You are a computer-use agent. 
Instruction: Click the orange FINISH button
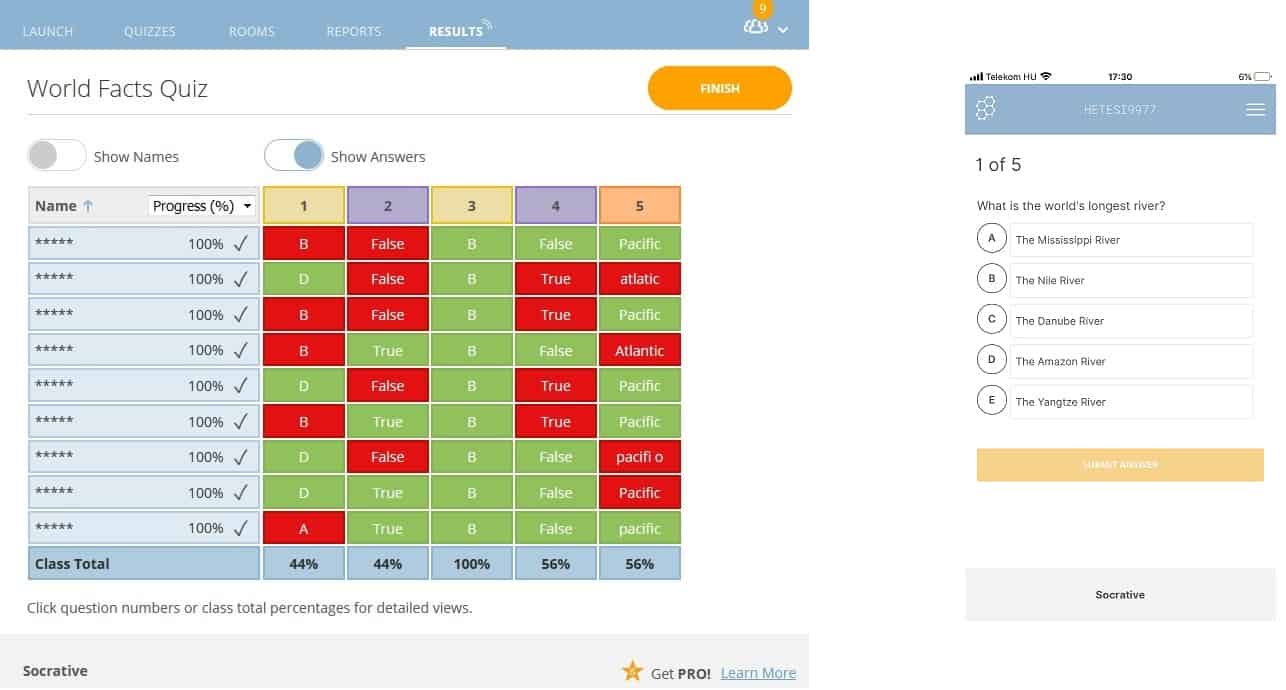point(719,88)
